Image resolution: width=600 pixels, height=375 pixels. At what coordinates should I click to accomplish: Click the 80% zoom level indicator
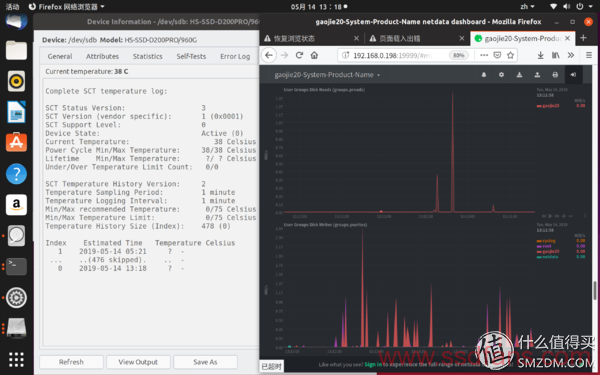pos(458,55)
